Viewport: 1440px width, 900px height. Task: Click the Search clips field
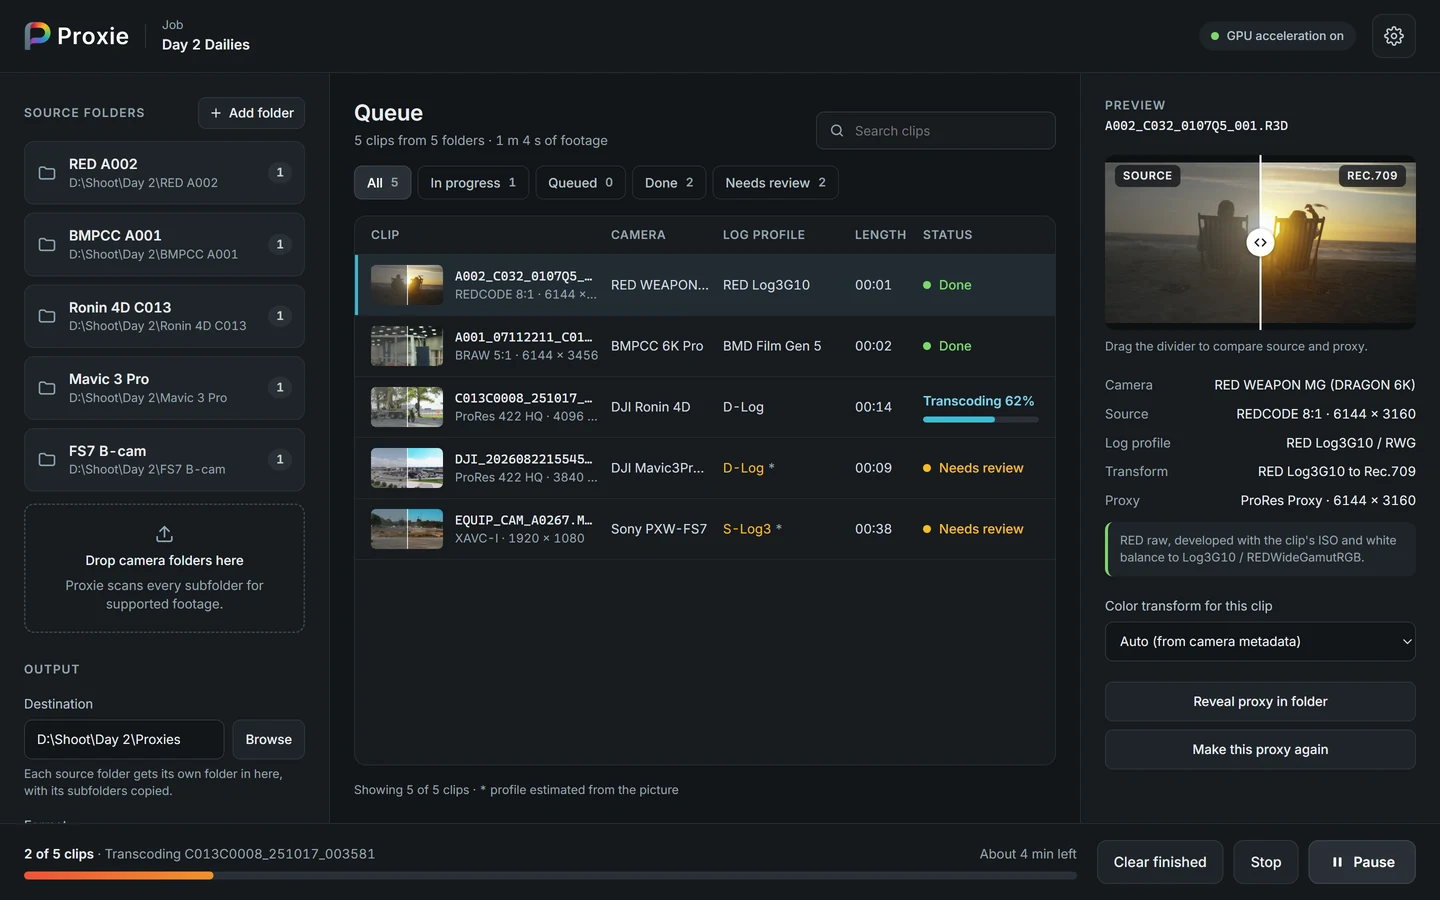(936, 131)
